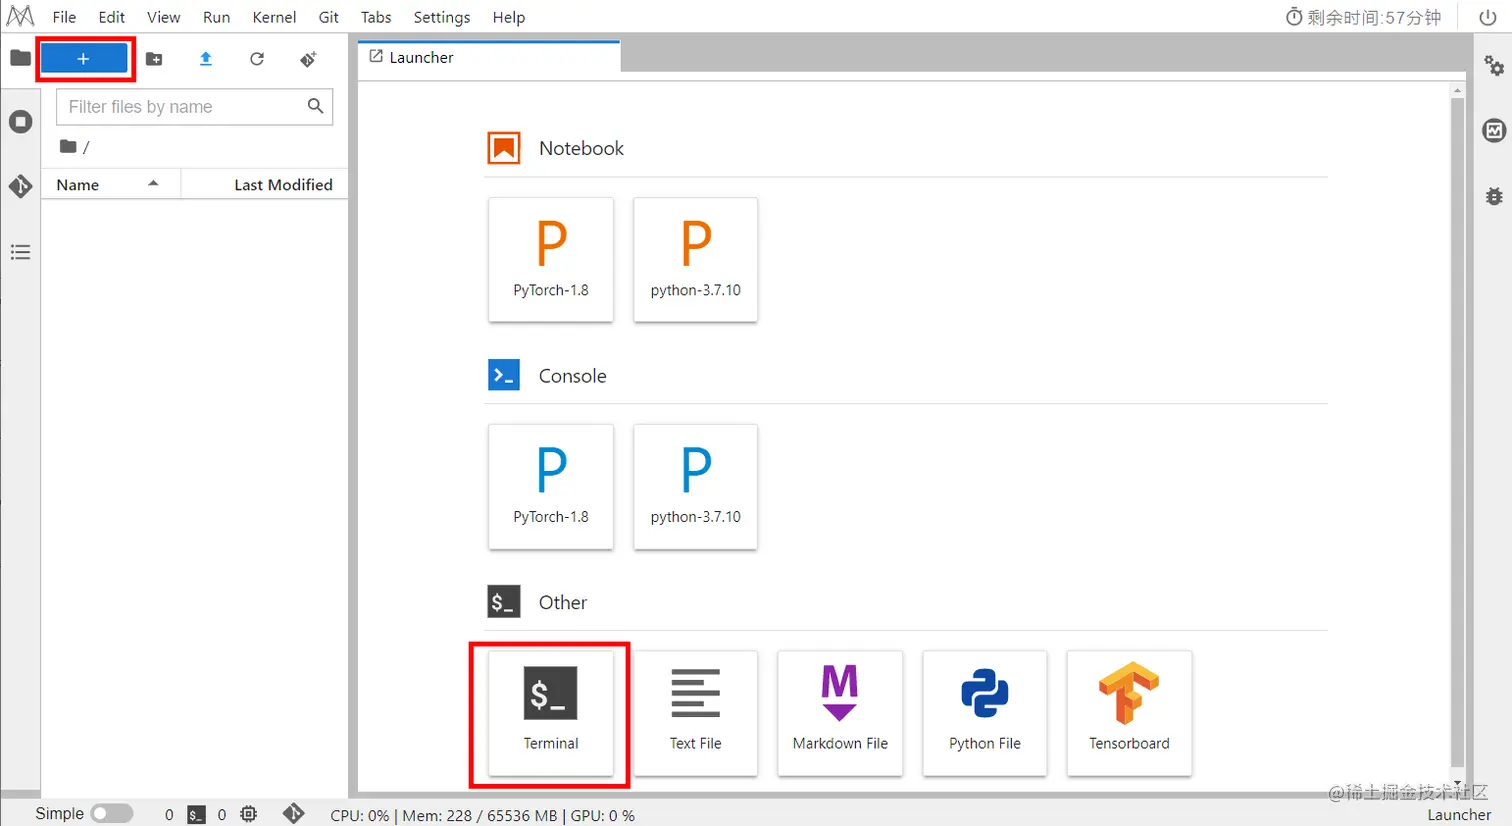The image size is (1512, 826).
Task: Open the Tabs menu
Action: click(376, 17)
